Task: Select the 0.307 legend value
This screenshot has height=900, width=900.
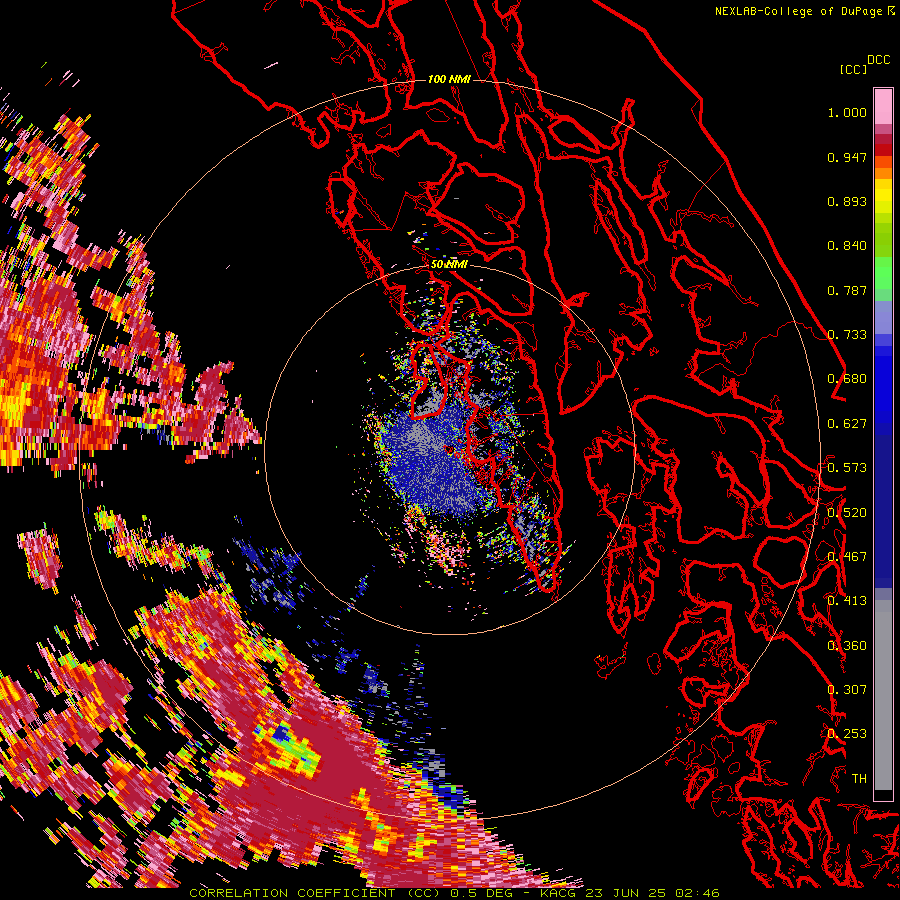Action: (x=847, y=690)
